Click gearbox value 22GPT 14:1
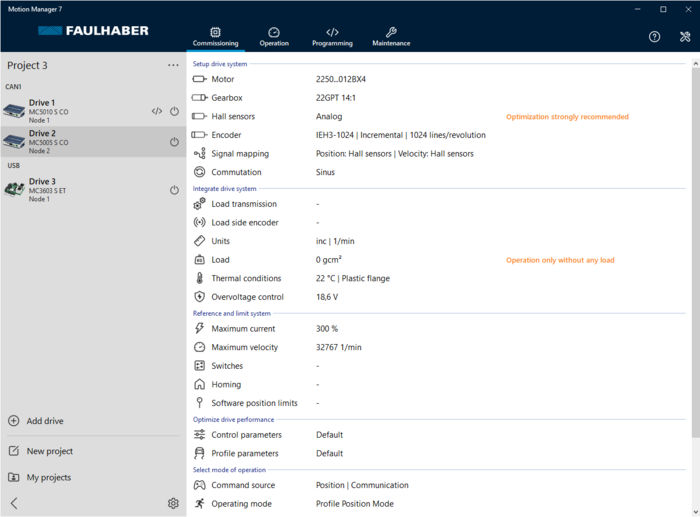The height and width of the screenshot is (517, 700). tap(336, 98)
